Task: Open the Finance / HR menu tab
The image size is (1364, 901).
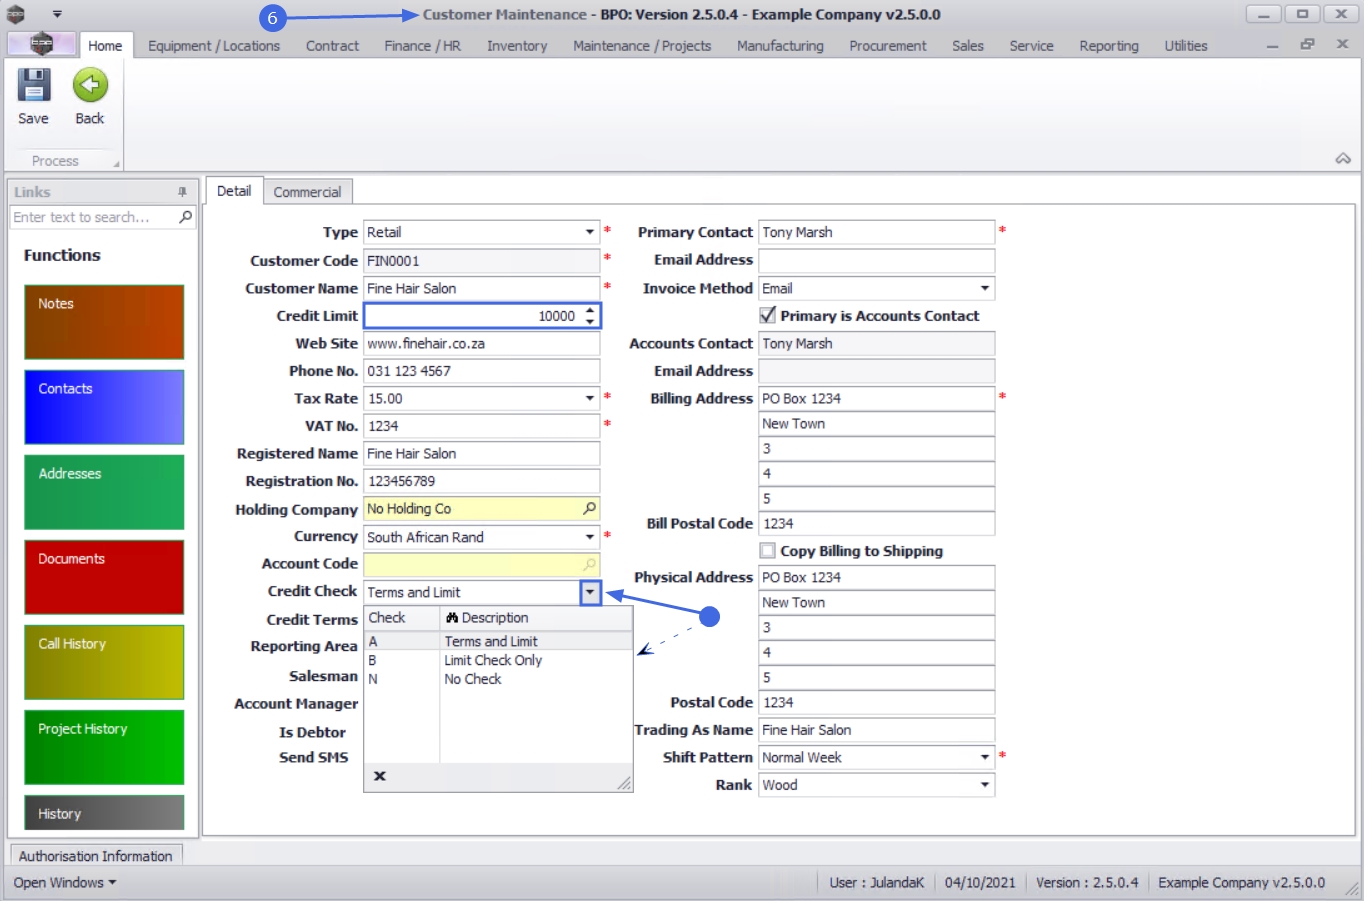Action: (422, 46)
